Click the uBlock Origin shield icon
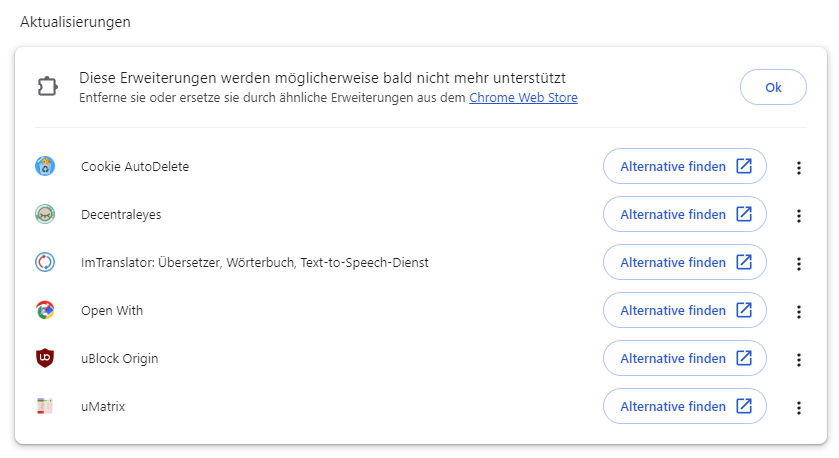Image resolution: width=839 pixels, height=458 pixels. coord(45,358)
